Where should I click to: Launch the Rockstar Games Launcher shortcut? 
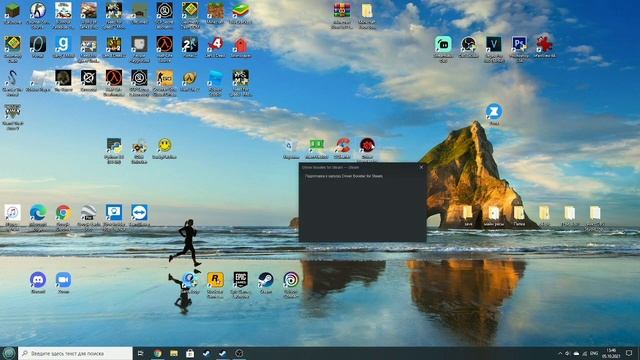215,280
